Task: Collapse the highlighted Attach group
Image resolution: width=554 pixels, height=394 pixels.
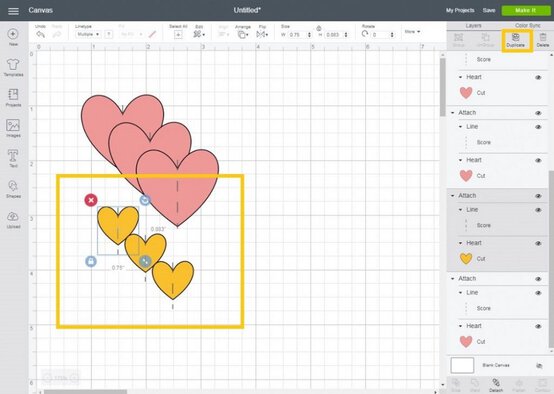Action: (453, 196)
